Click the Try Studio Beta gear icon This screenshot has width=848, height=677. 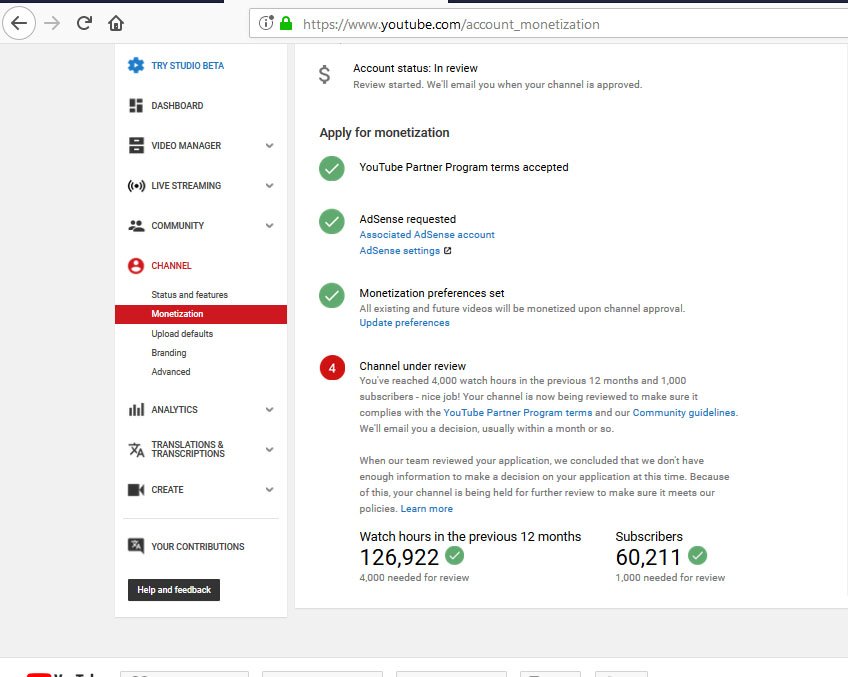click(136, 65)
